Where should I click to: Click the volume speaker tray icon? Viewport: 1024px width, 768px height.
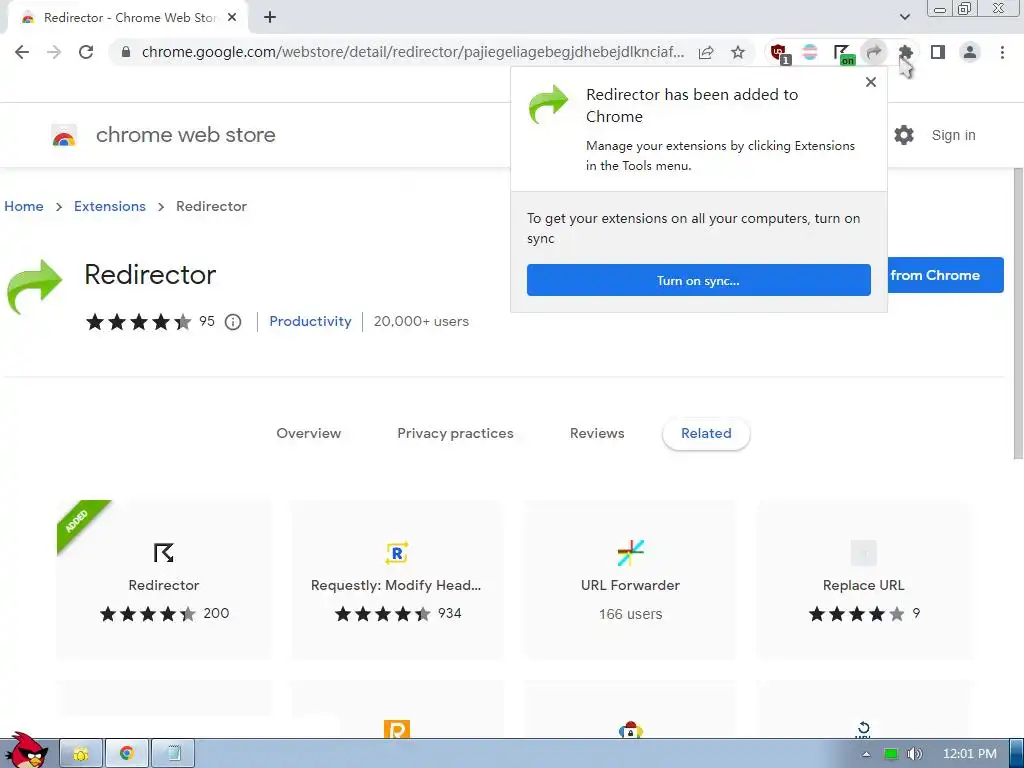914,754
